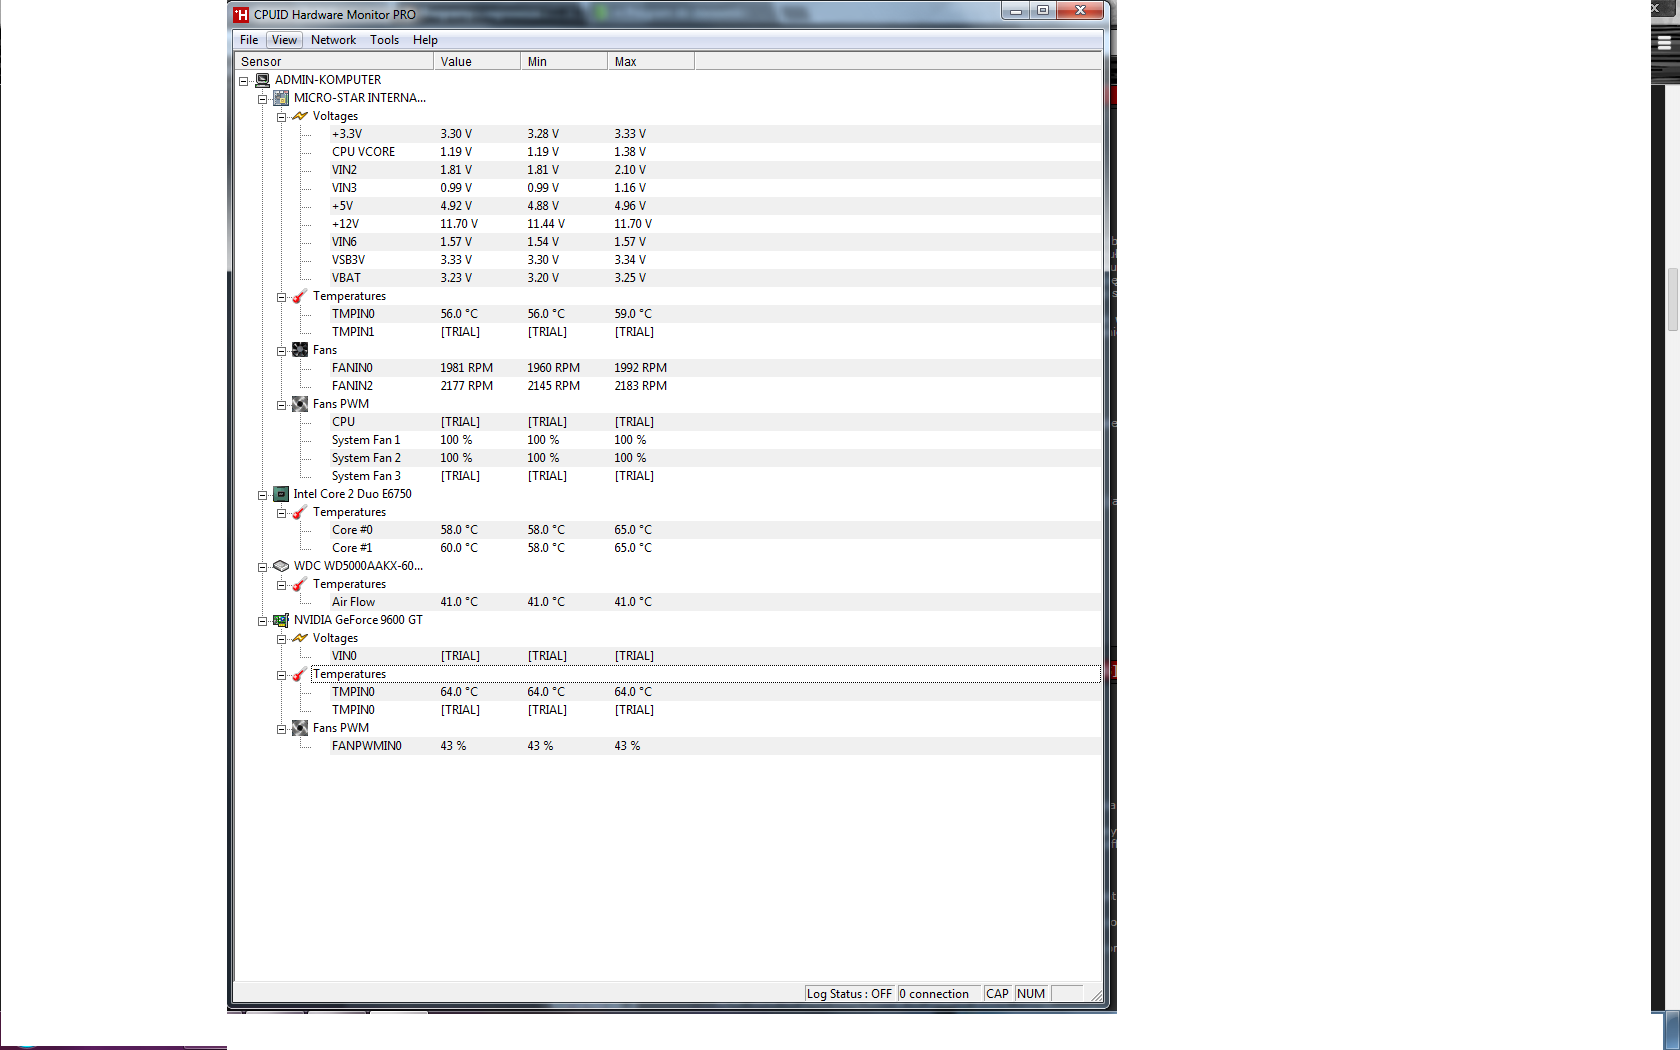Select the FANPWMIN0 row

click(x=715, y=746)
